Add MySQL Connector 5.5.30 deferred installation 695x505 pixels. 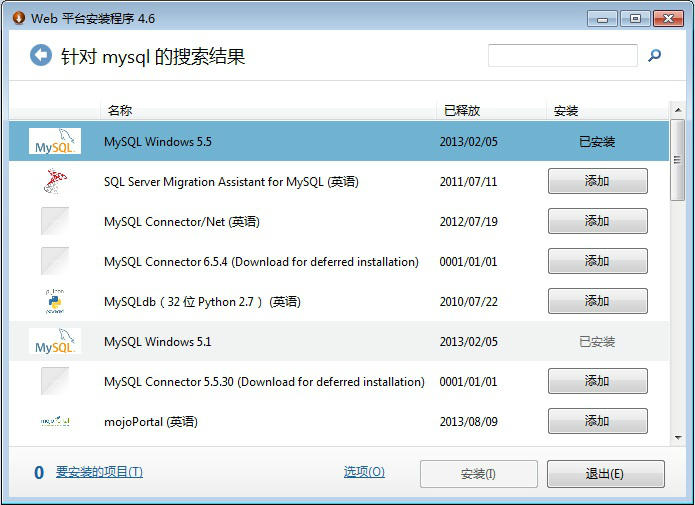tap(597, 381)
